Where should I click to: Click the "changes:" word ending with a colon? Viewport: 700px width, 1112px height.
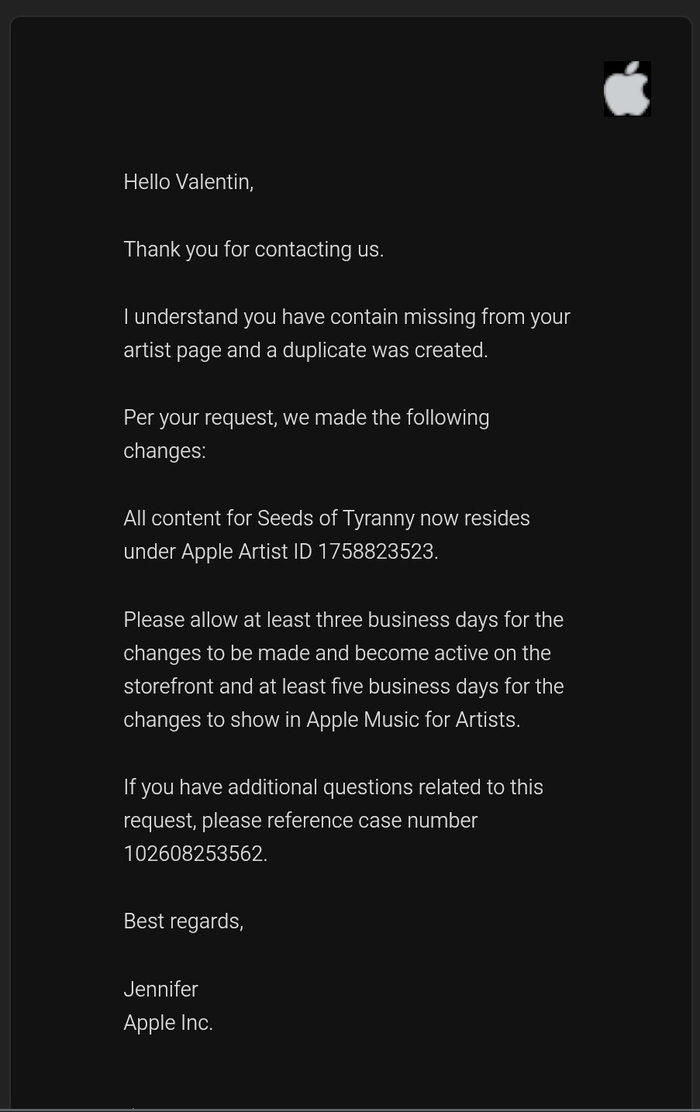pos(164,451)
